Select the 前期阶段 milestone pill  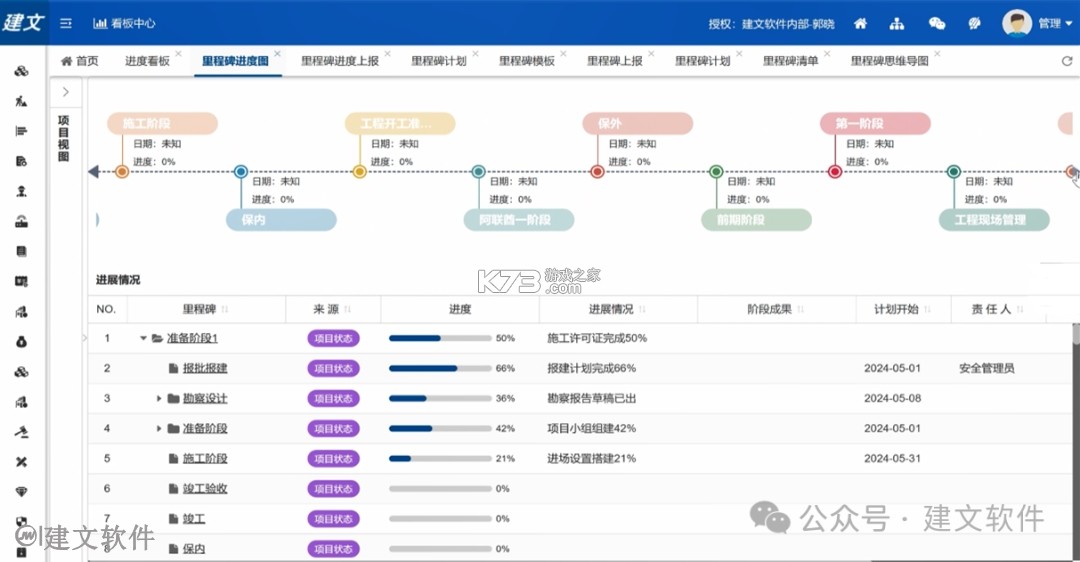(x=756, y=220)
